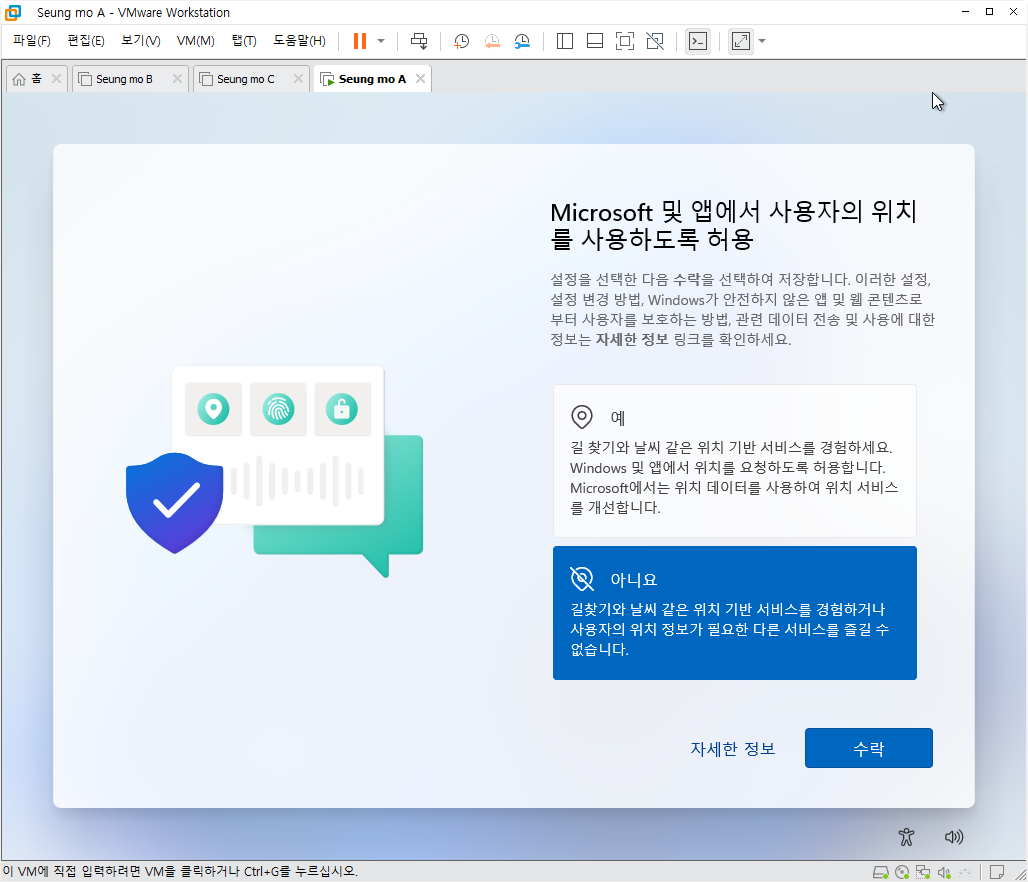
Task: Open the 보기(V) menu
Action: (x=141, y=41)
